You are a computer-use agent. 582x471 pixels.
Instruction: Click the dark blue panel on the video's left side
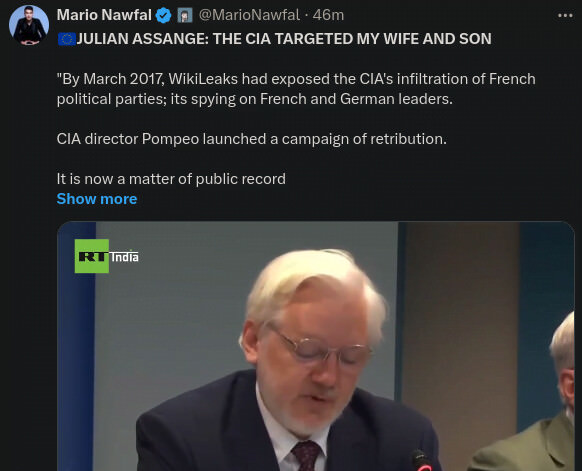tap(77, 346)
